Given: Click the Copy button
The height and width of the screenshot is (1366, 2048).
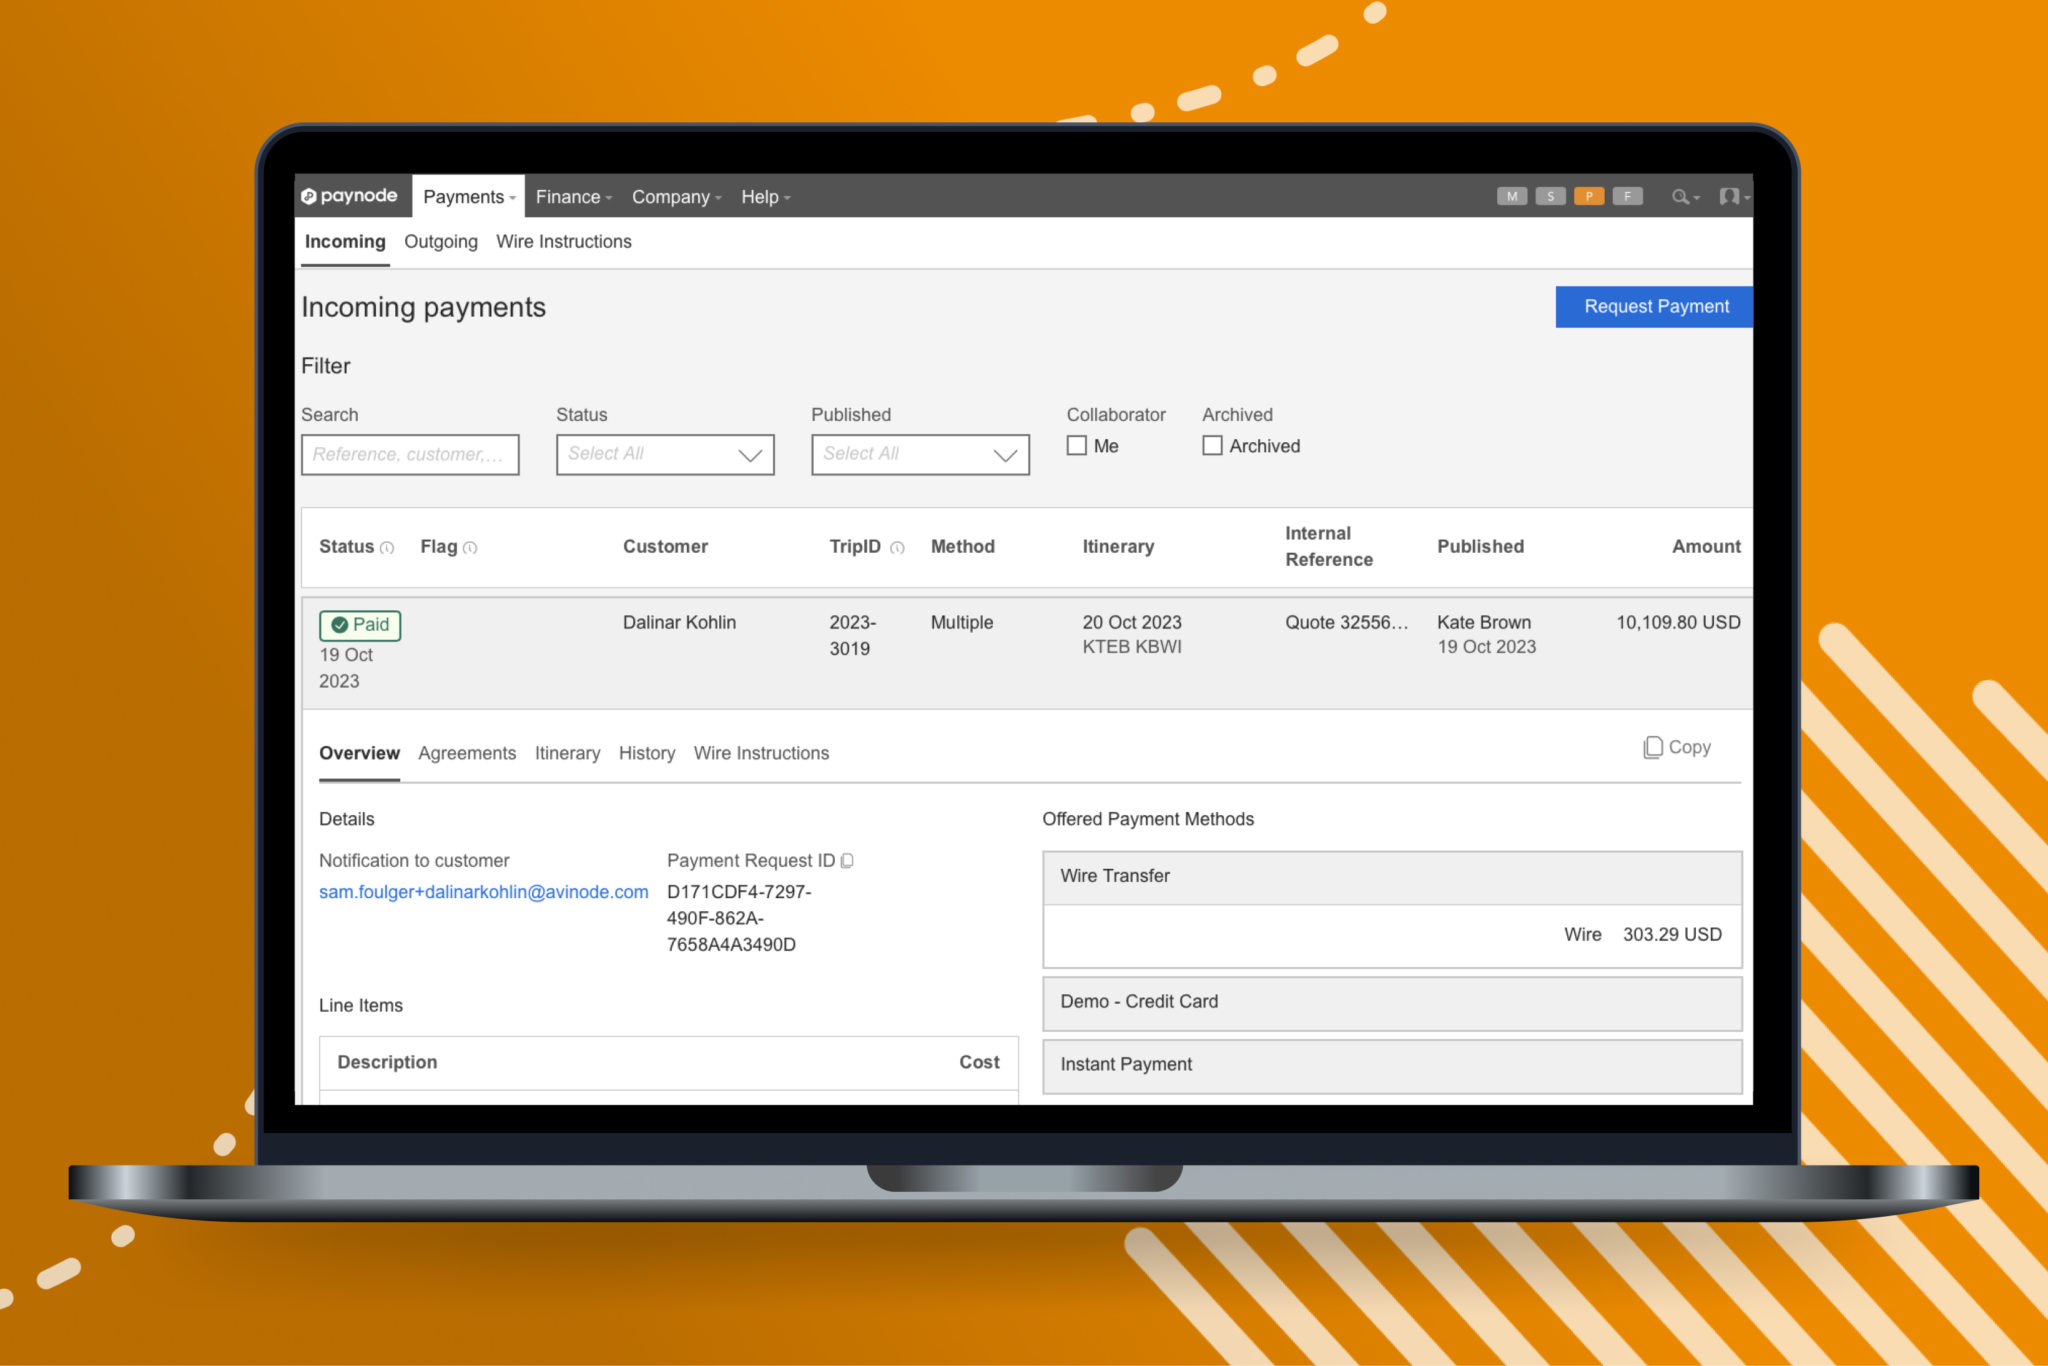Looking at the screenshot, I should pos(1677,747).
